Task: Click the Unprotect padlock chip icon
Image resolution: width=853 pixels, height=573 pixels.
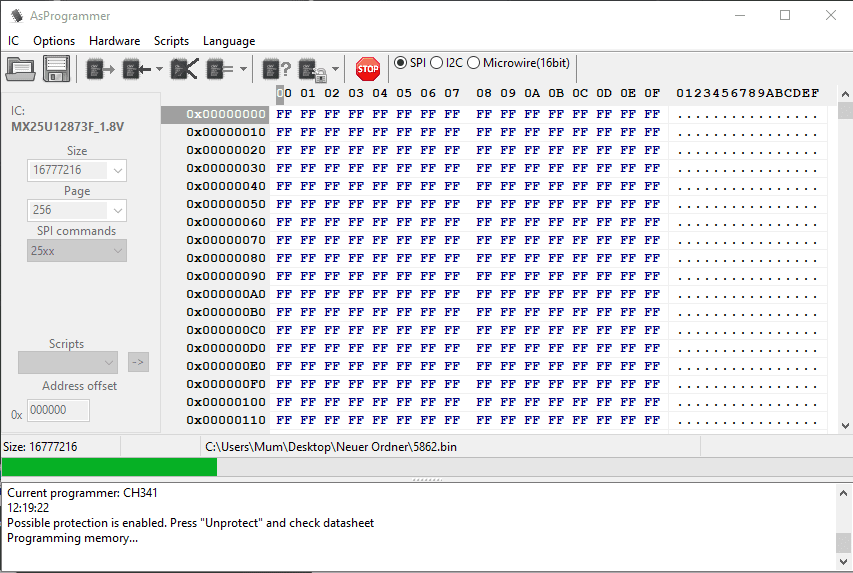Action: (x=313, y=70)
